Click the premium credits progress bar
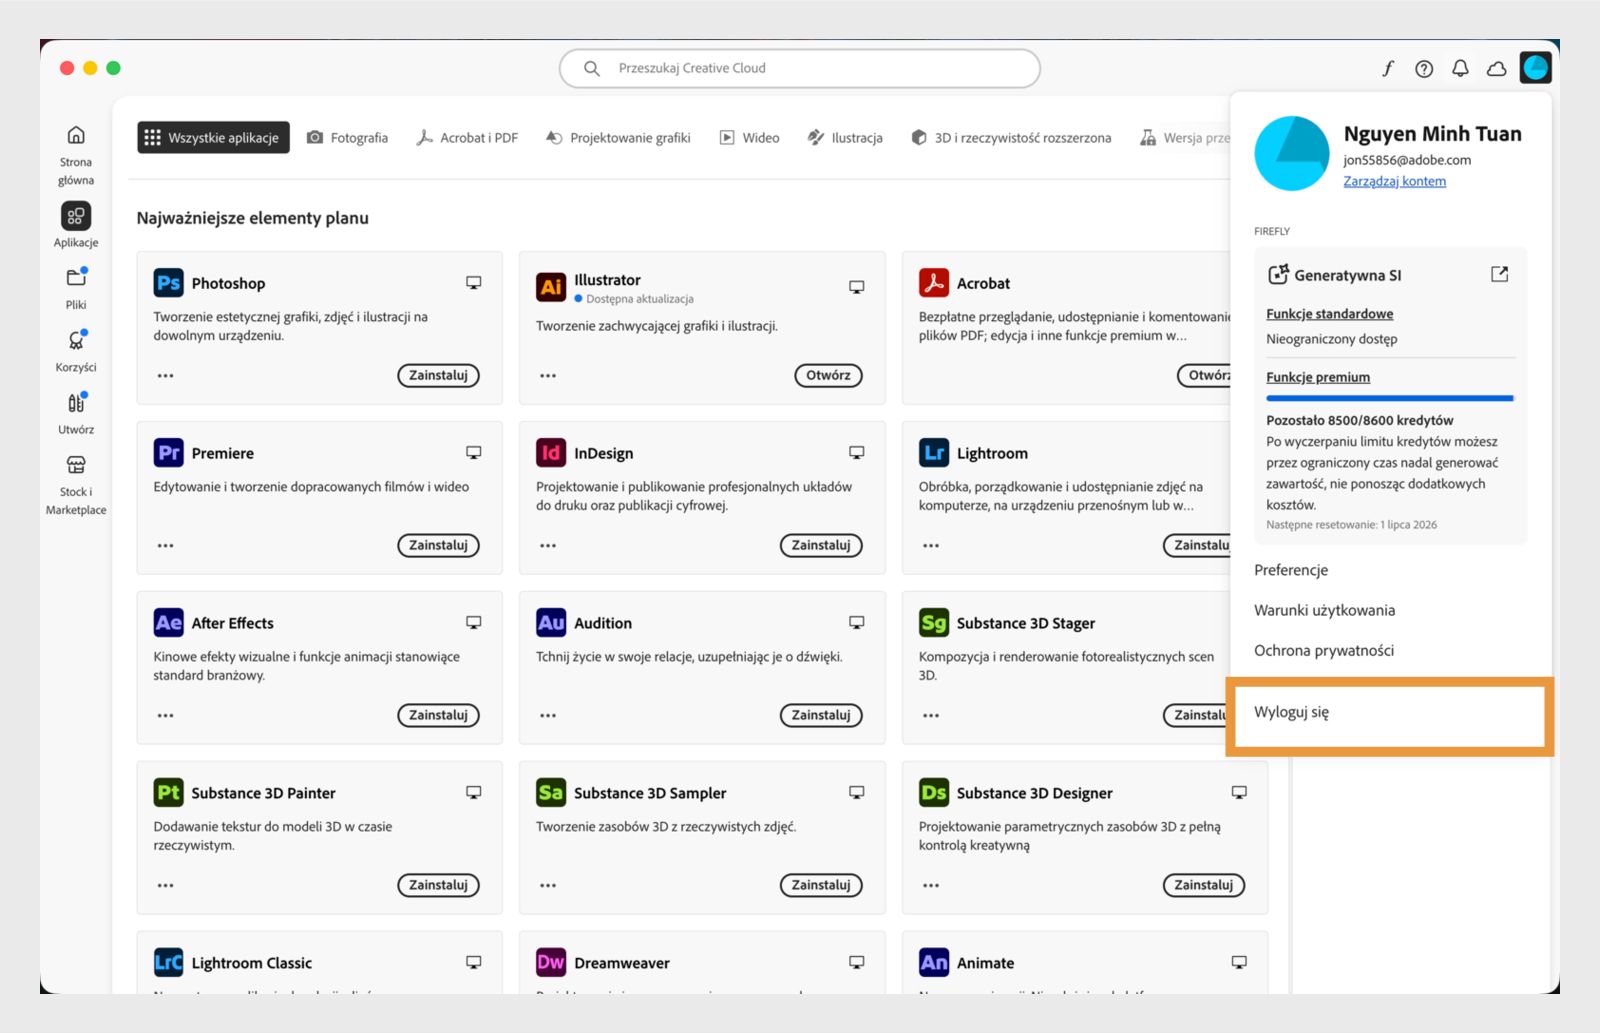This screenshot has width=1600, height=1034. (1390, 398)
